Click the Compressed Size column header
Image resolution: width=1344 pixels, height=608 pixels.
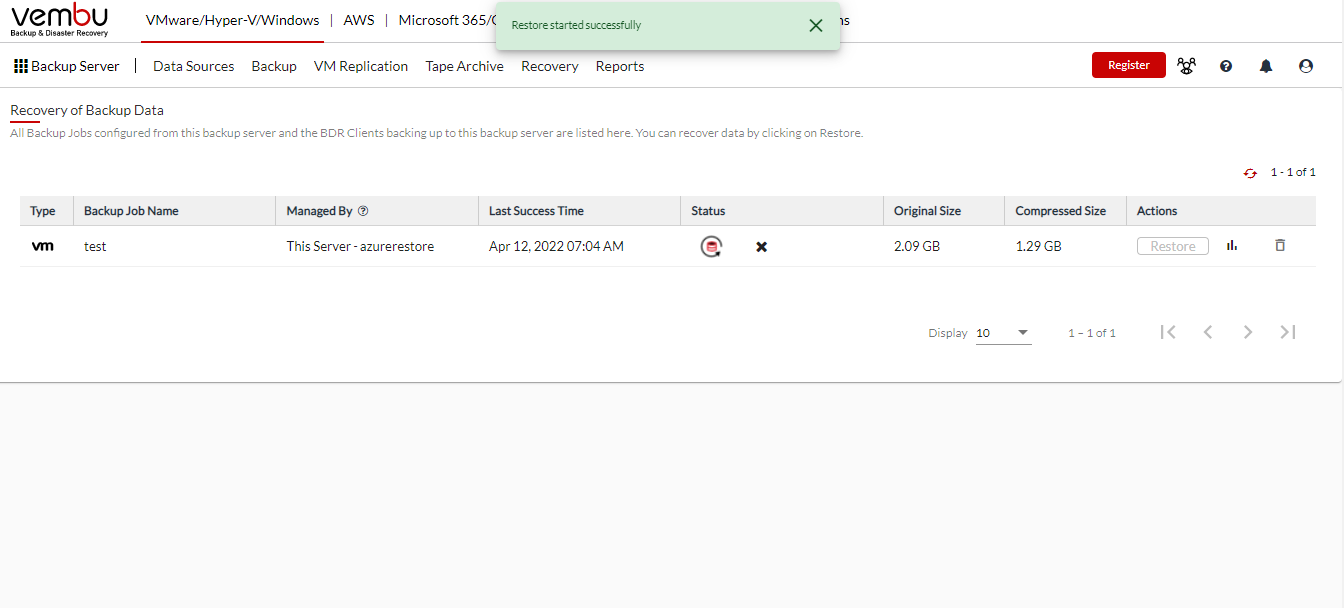(1060, 211)
